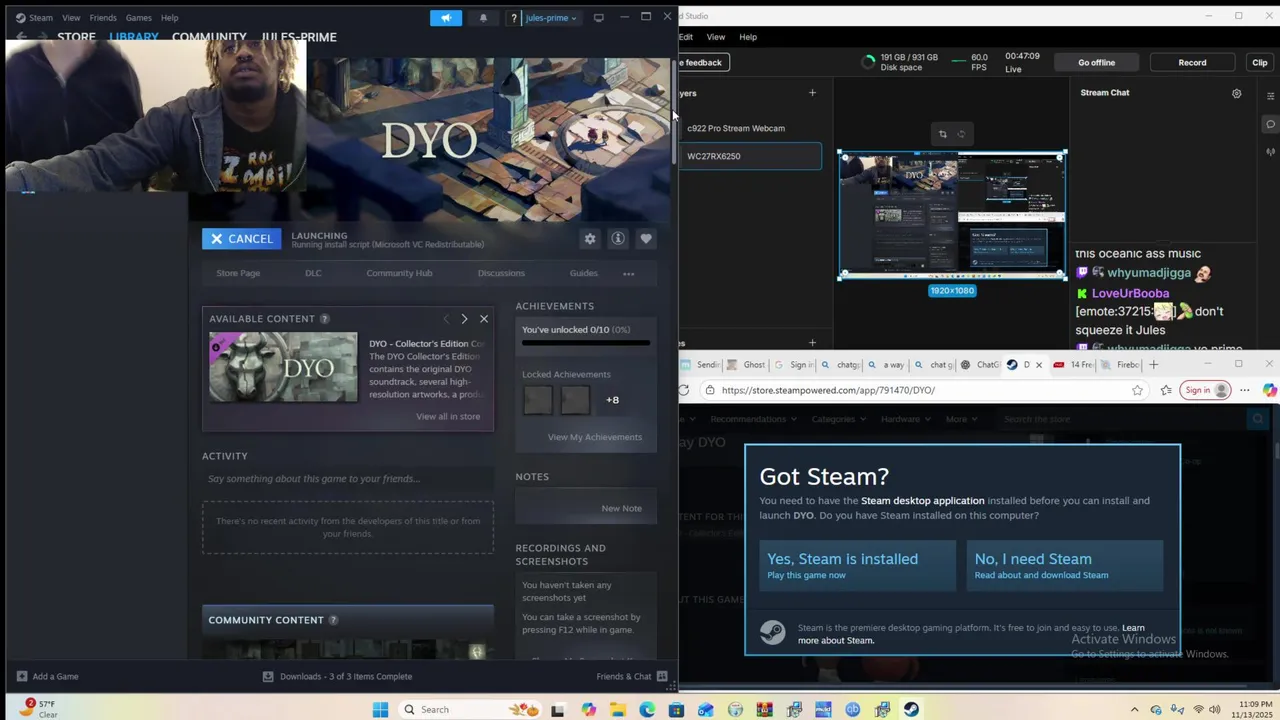
Task: Choose Yes, Steam is installed
Action: tap(857, 566)
